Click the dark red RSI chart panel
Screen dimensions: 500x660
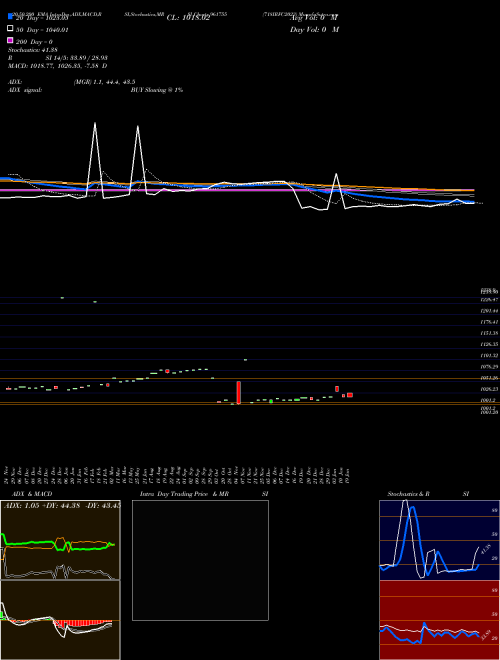point(439,620)
